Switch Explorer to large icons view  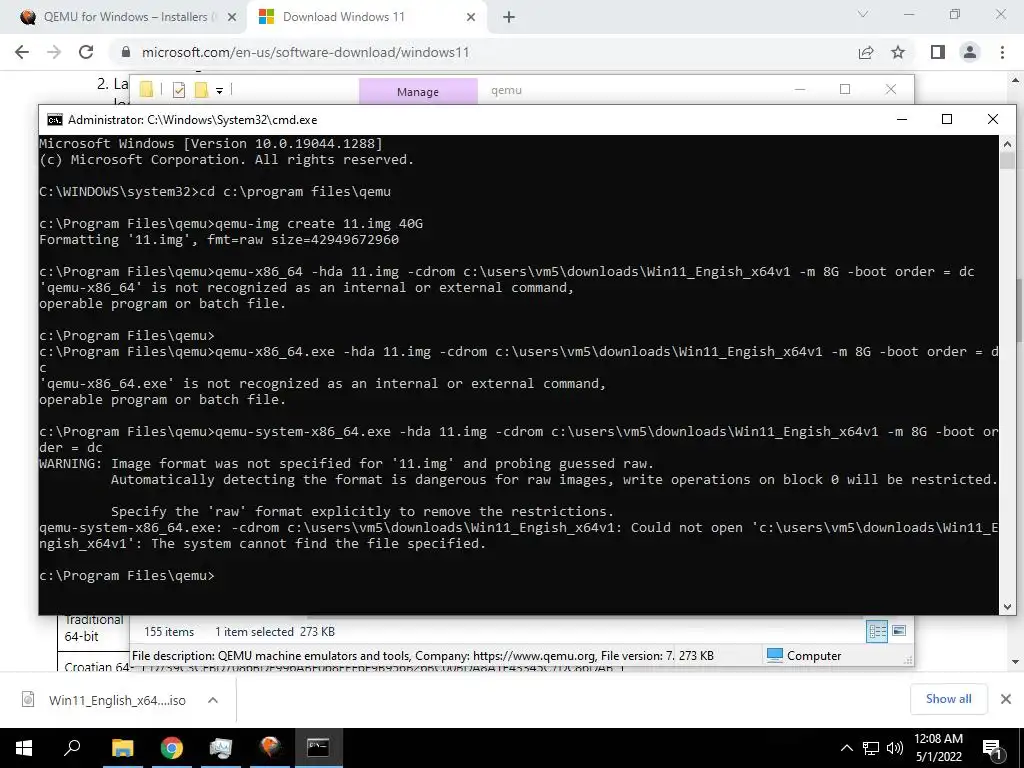click(x=899, y=630)
